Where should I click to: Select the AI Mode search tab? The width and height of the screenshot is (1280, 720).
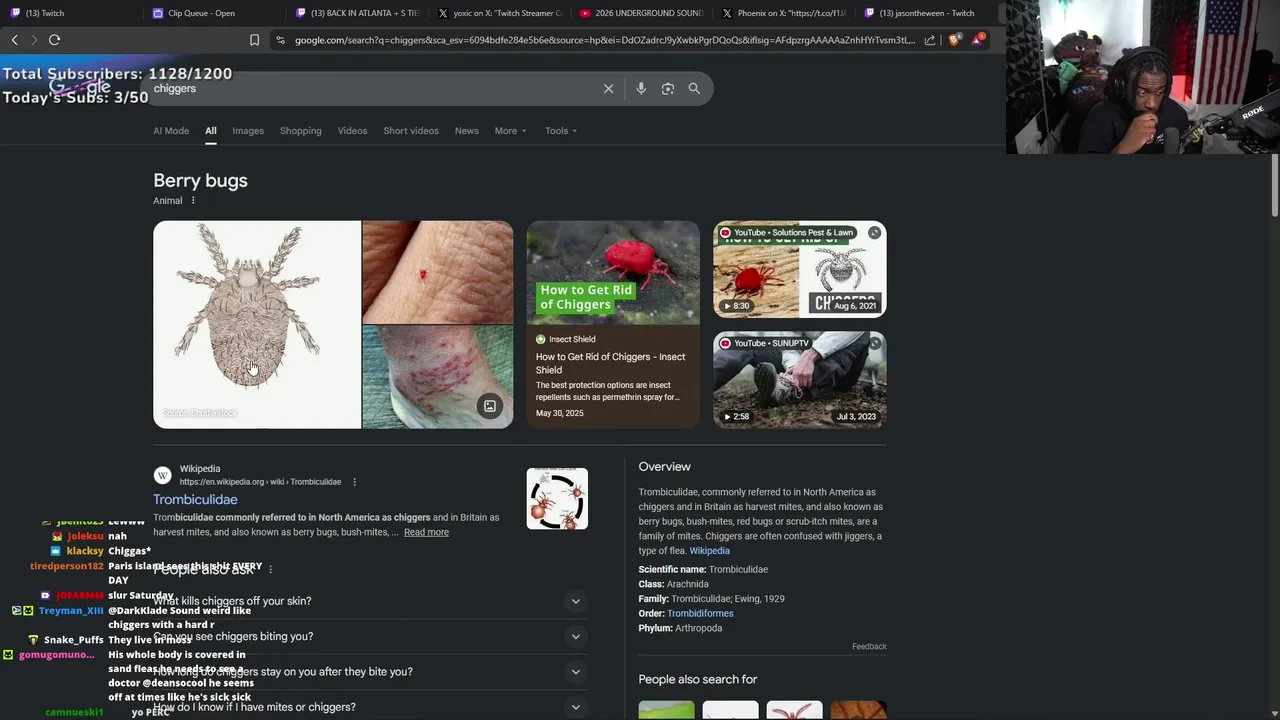pos(171,131)
